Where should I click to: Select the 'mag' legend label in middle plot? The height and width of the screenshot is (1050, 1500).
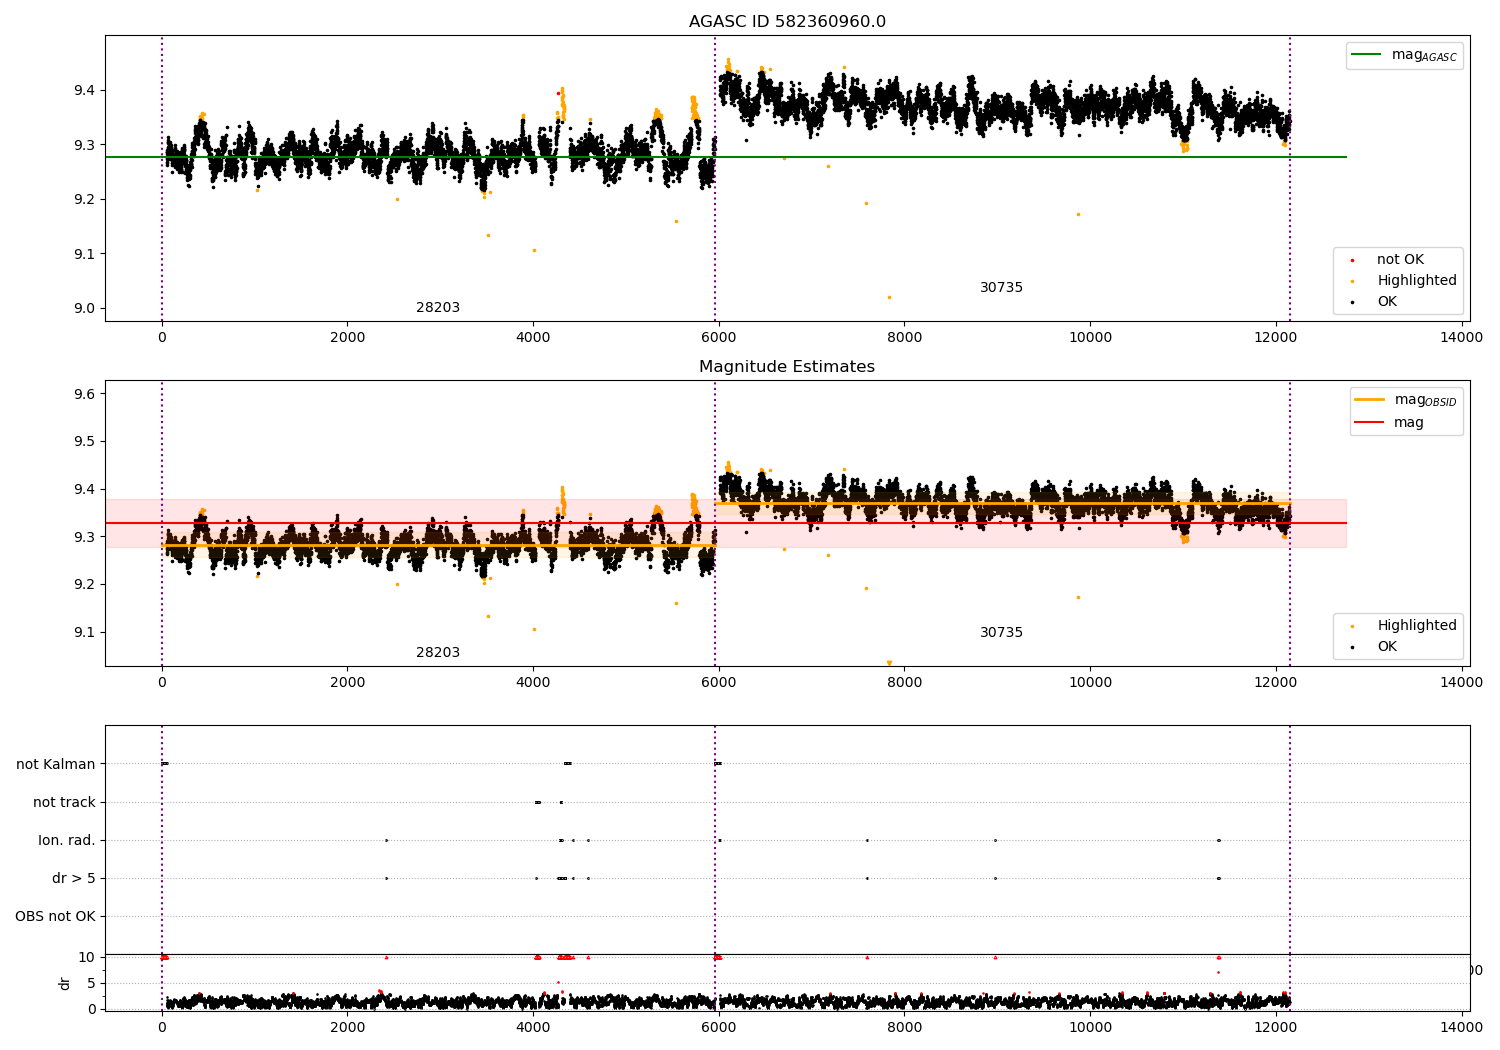[1409, 423]
